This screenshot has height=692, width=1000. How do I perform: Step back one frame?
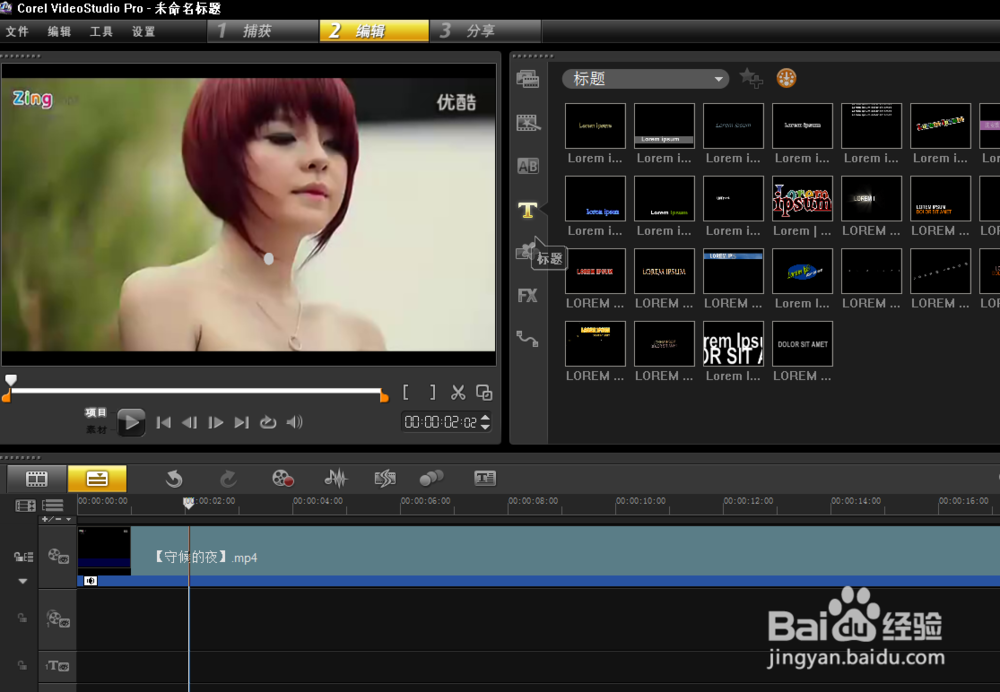pyautogui.click(x=189, y=422)
